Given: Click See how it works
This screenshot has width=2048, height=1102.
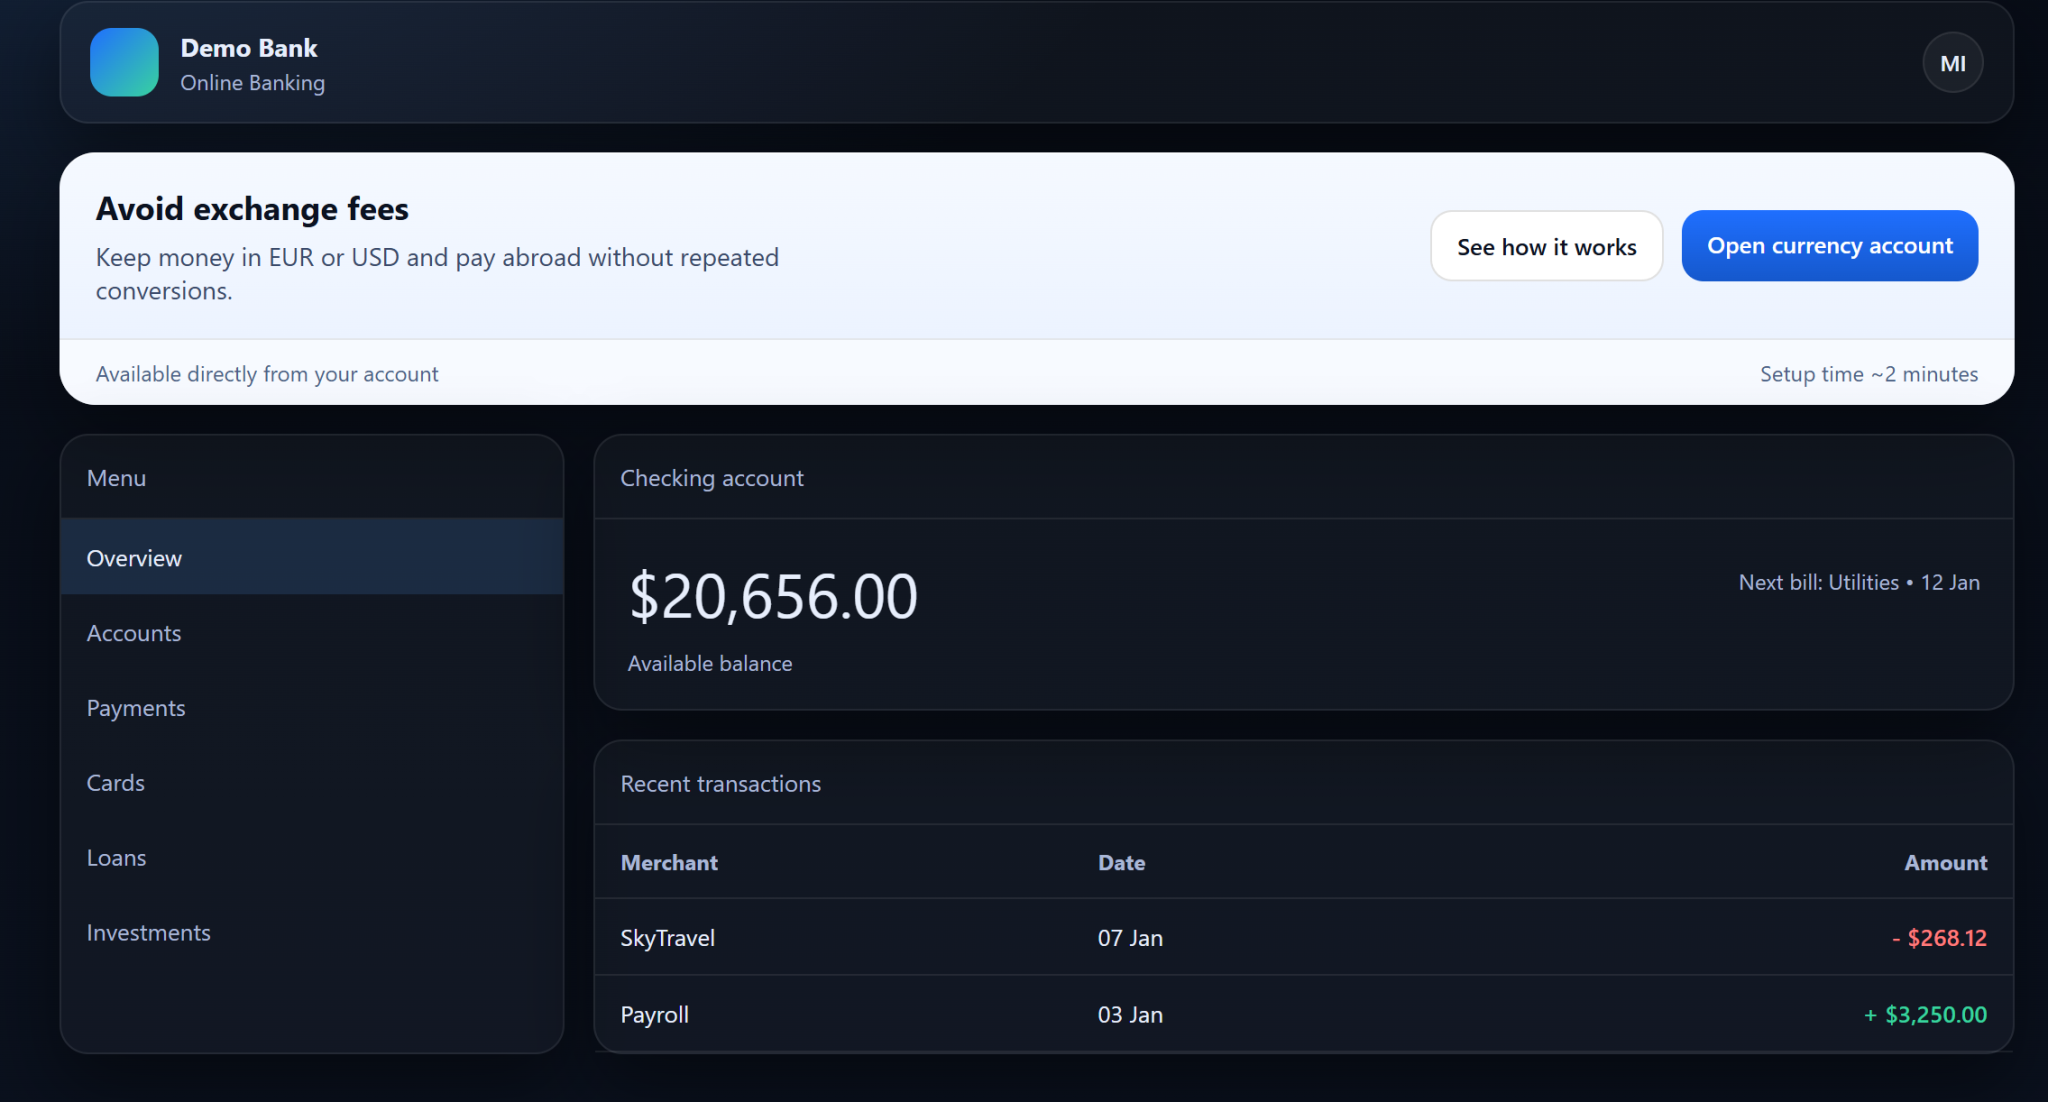Looking at the screenshot, I should pyautogui.click(x=1546, y=245).
